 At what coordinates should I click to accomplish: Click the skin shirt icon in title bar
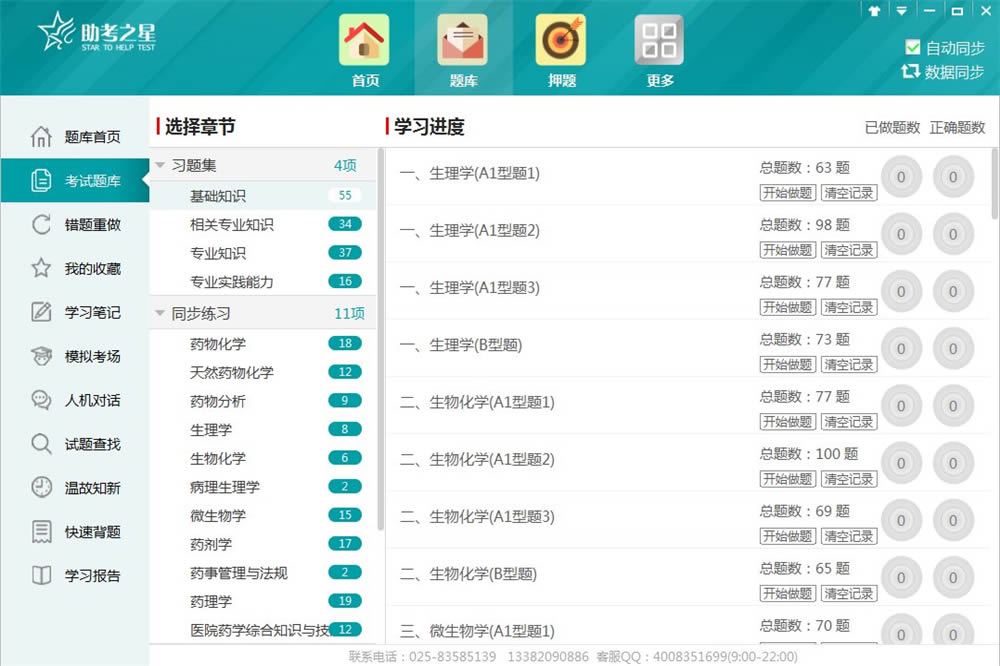876,11
